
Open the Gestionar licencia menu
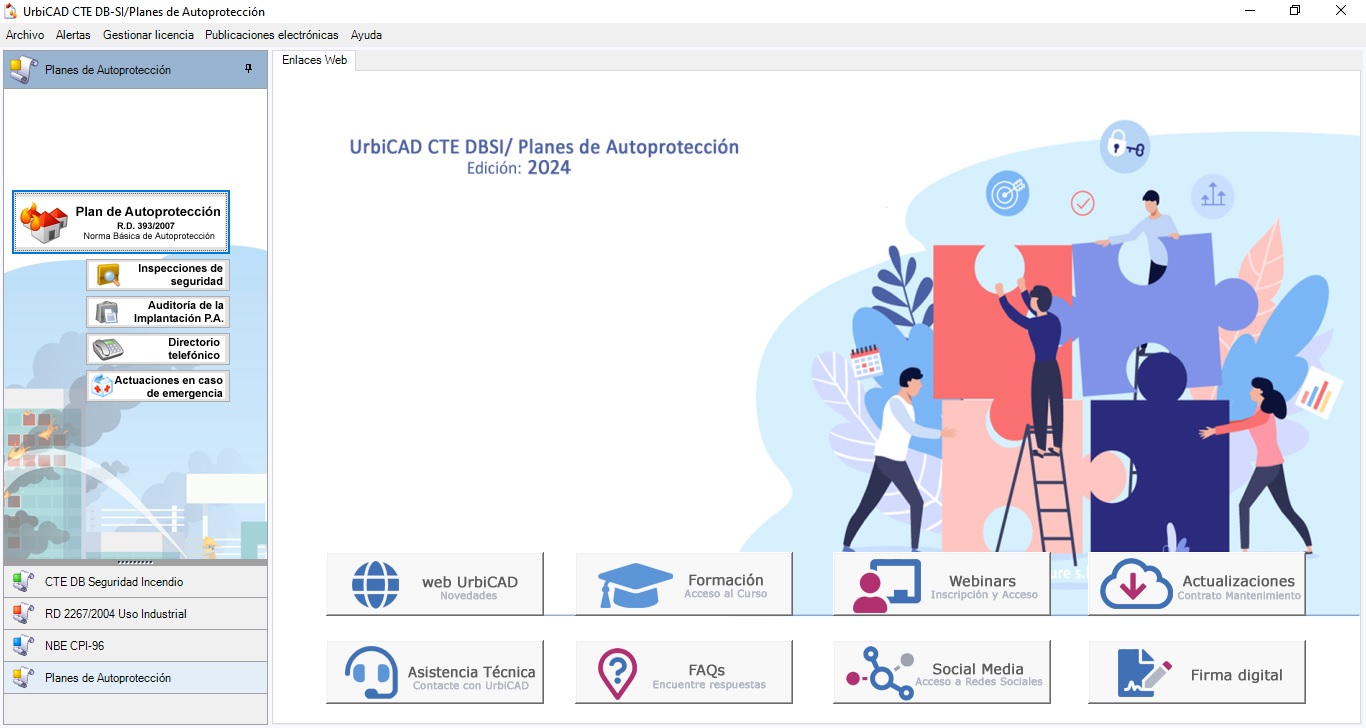148,35
